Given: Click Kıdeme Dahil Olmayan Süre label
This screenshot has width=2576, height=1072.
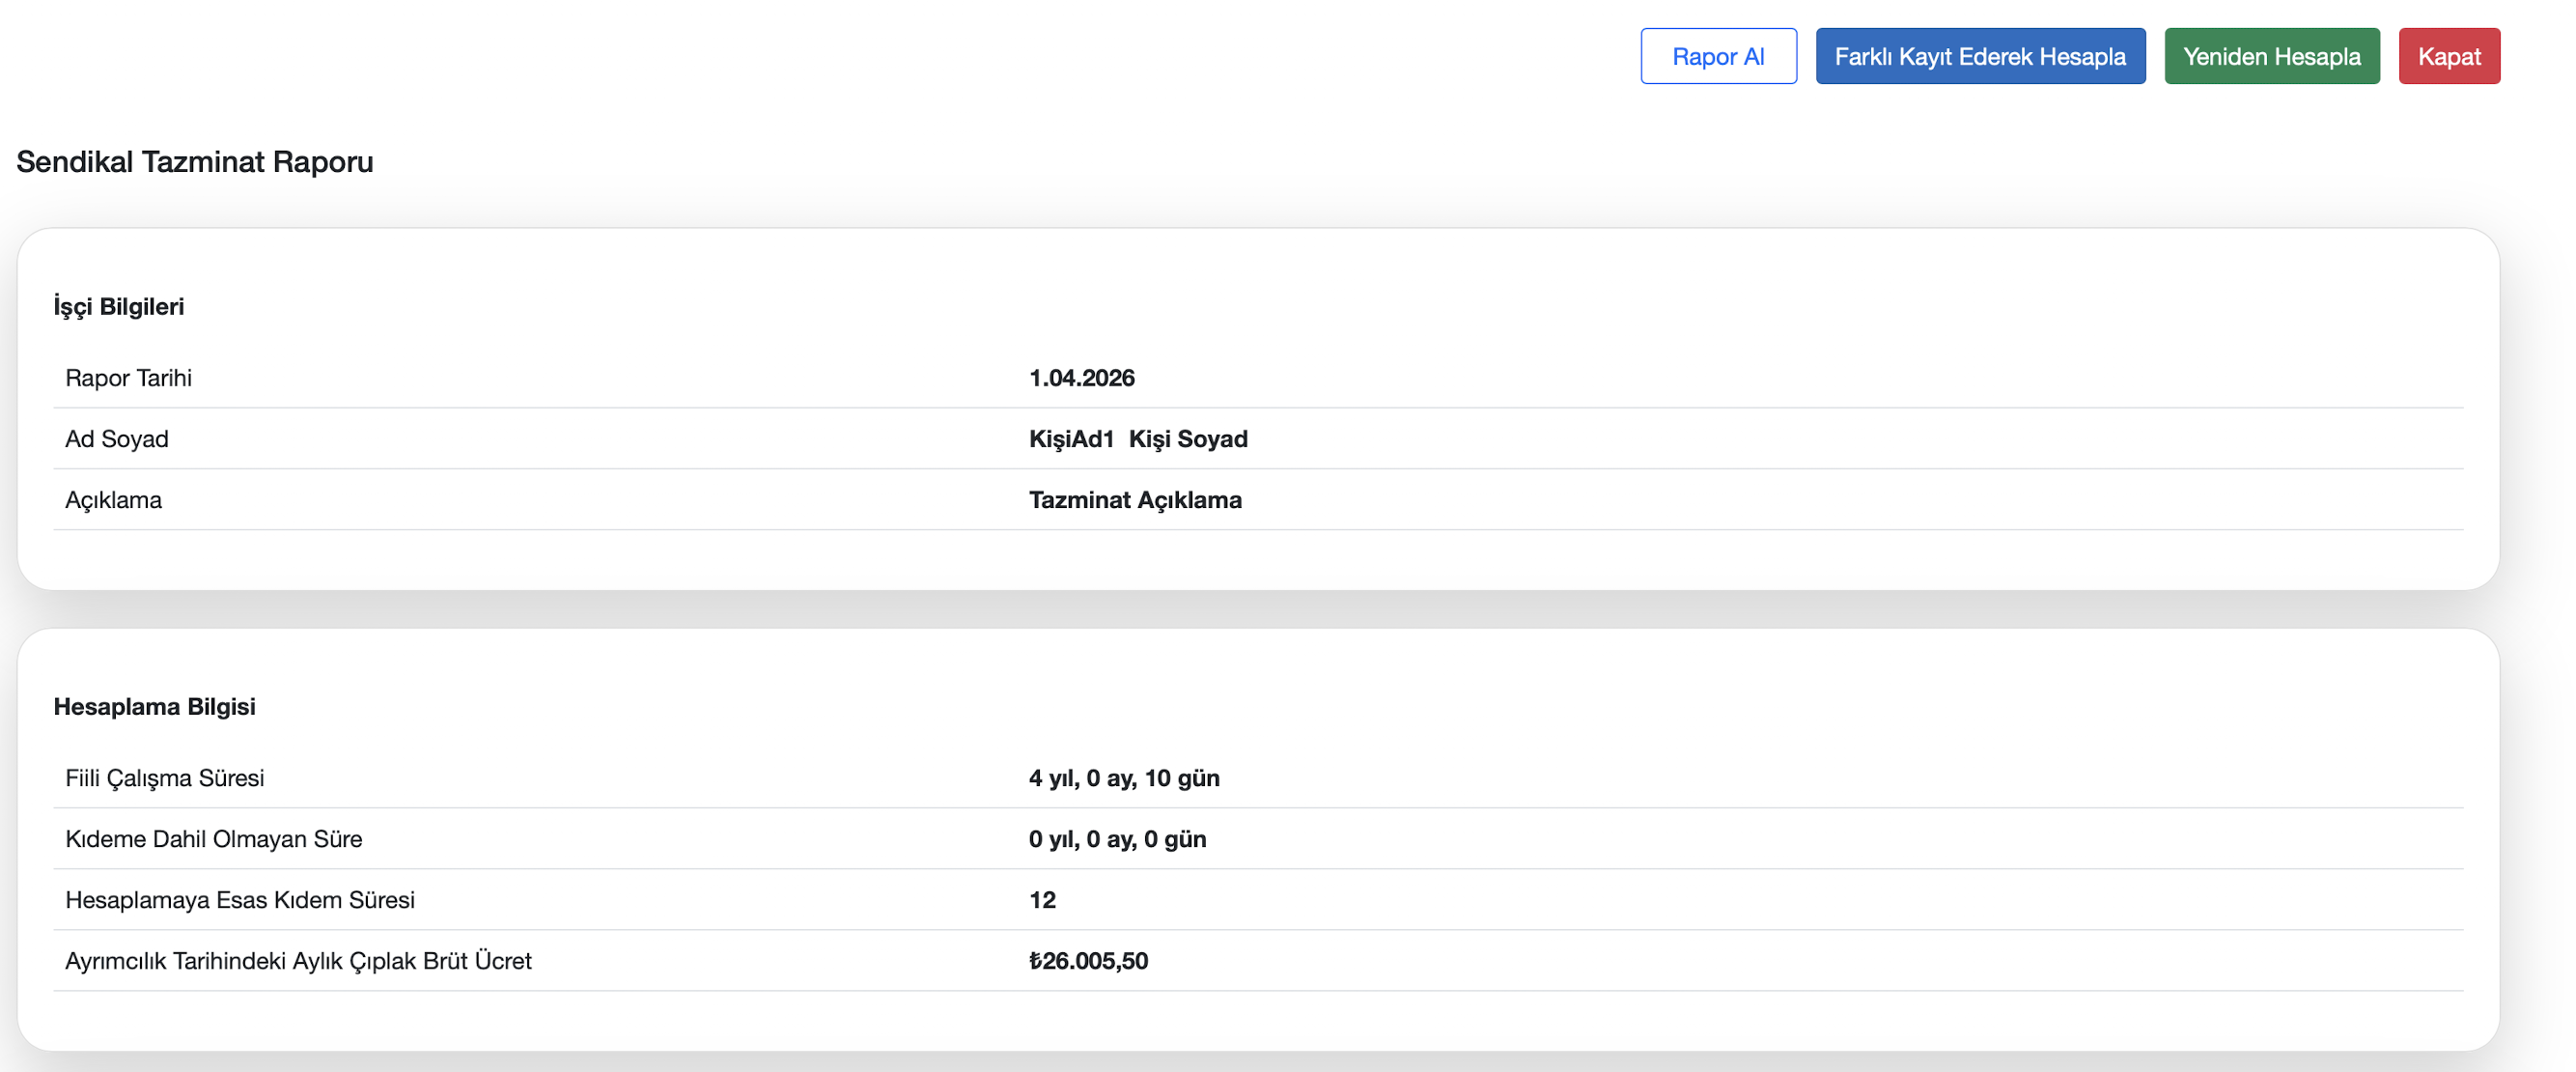Looking at the screenshot, I should 213,839.
